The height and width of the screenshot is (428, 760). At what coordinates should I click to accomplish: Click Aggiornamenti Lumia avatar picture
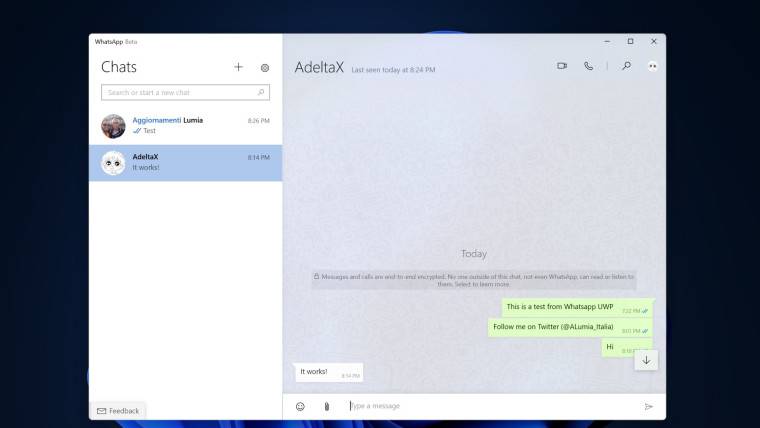click(x=113, y=125)
